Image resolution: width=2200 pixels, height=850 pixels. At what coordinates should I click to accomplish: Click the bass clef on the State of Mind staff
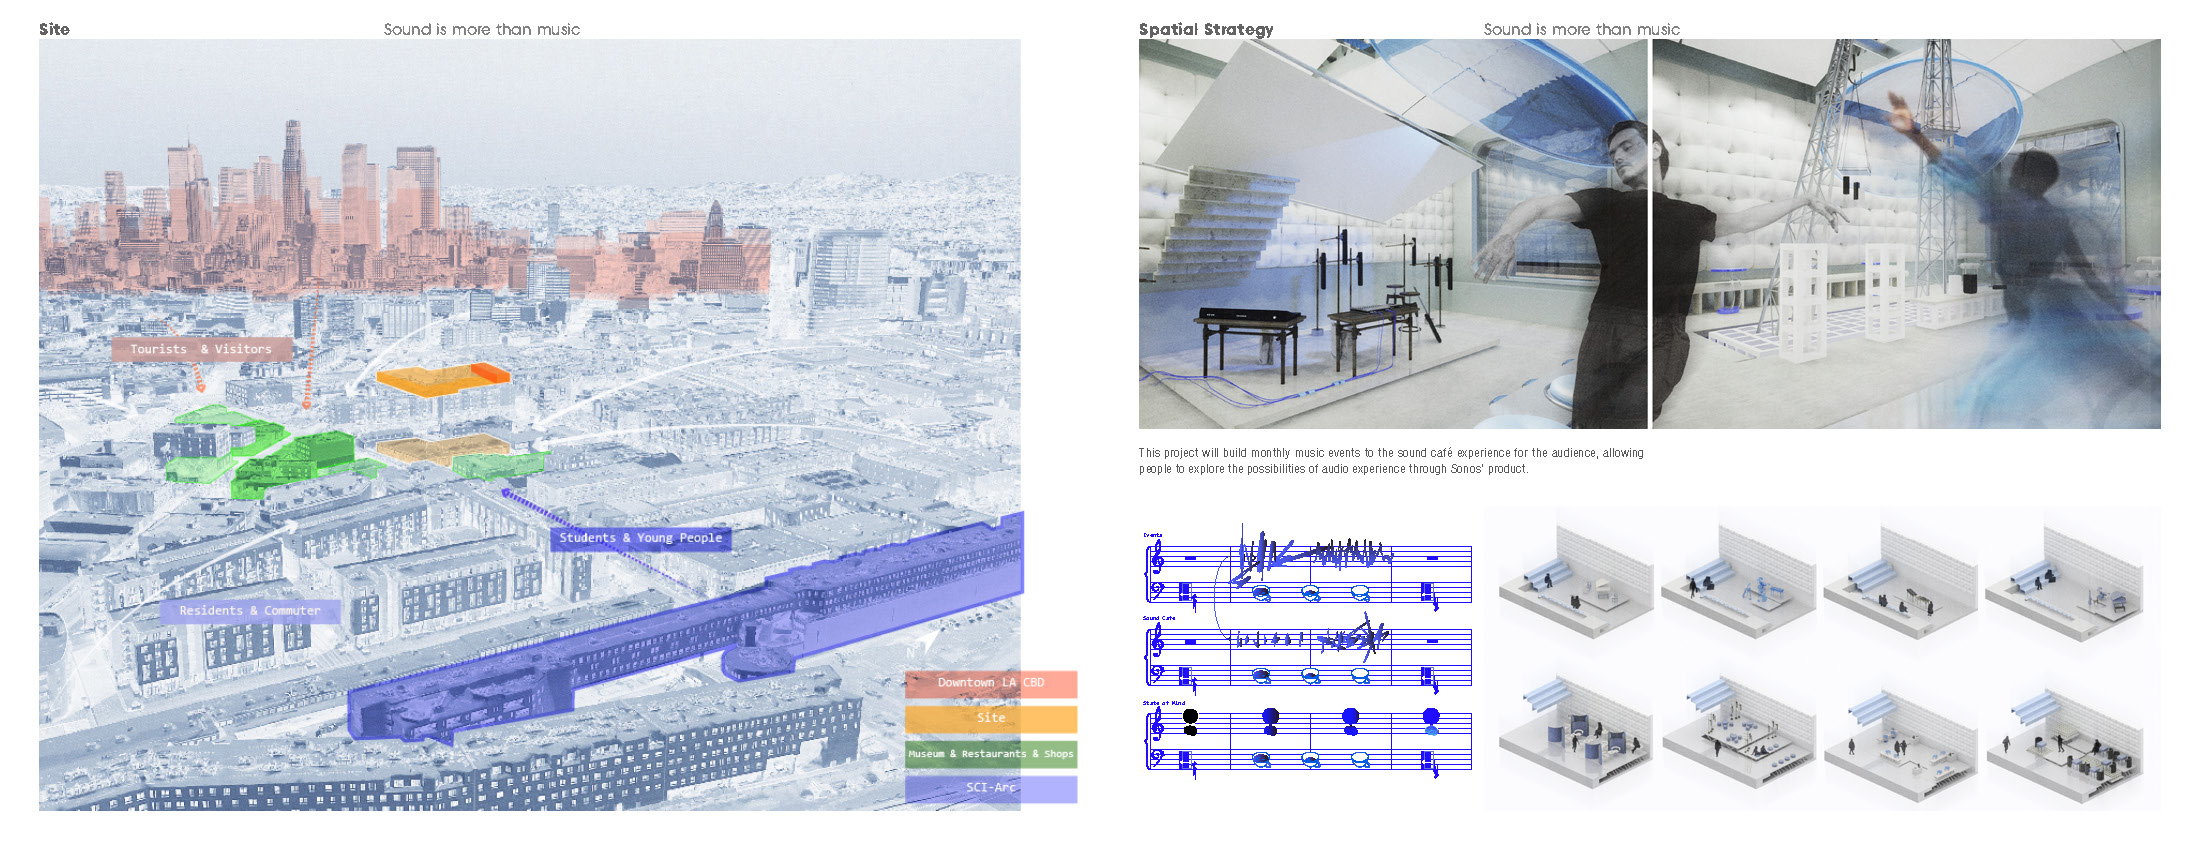coord(1158,757)
